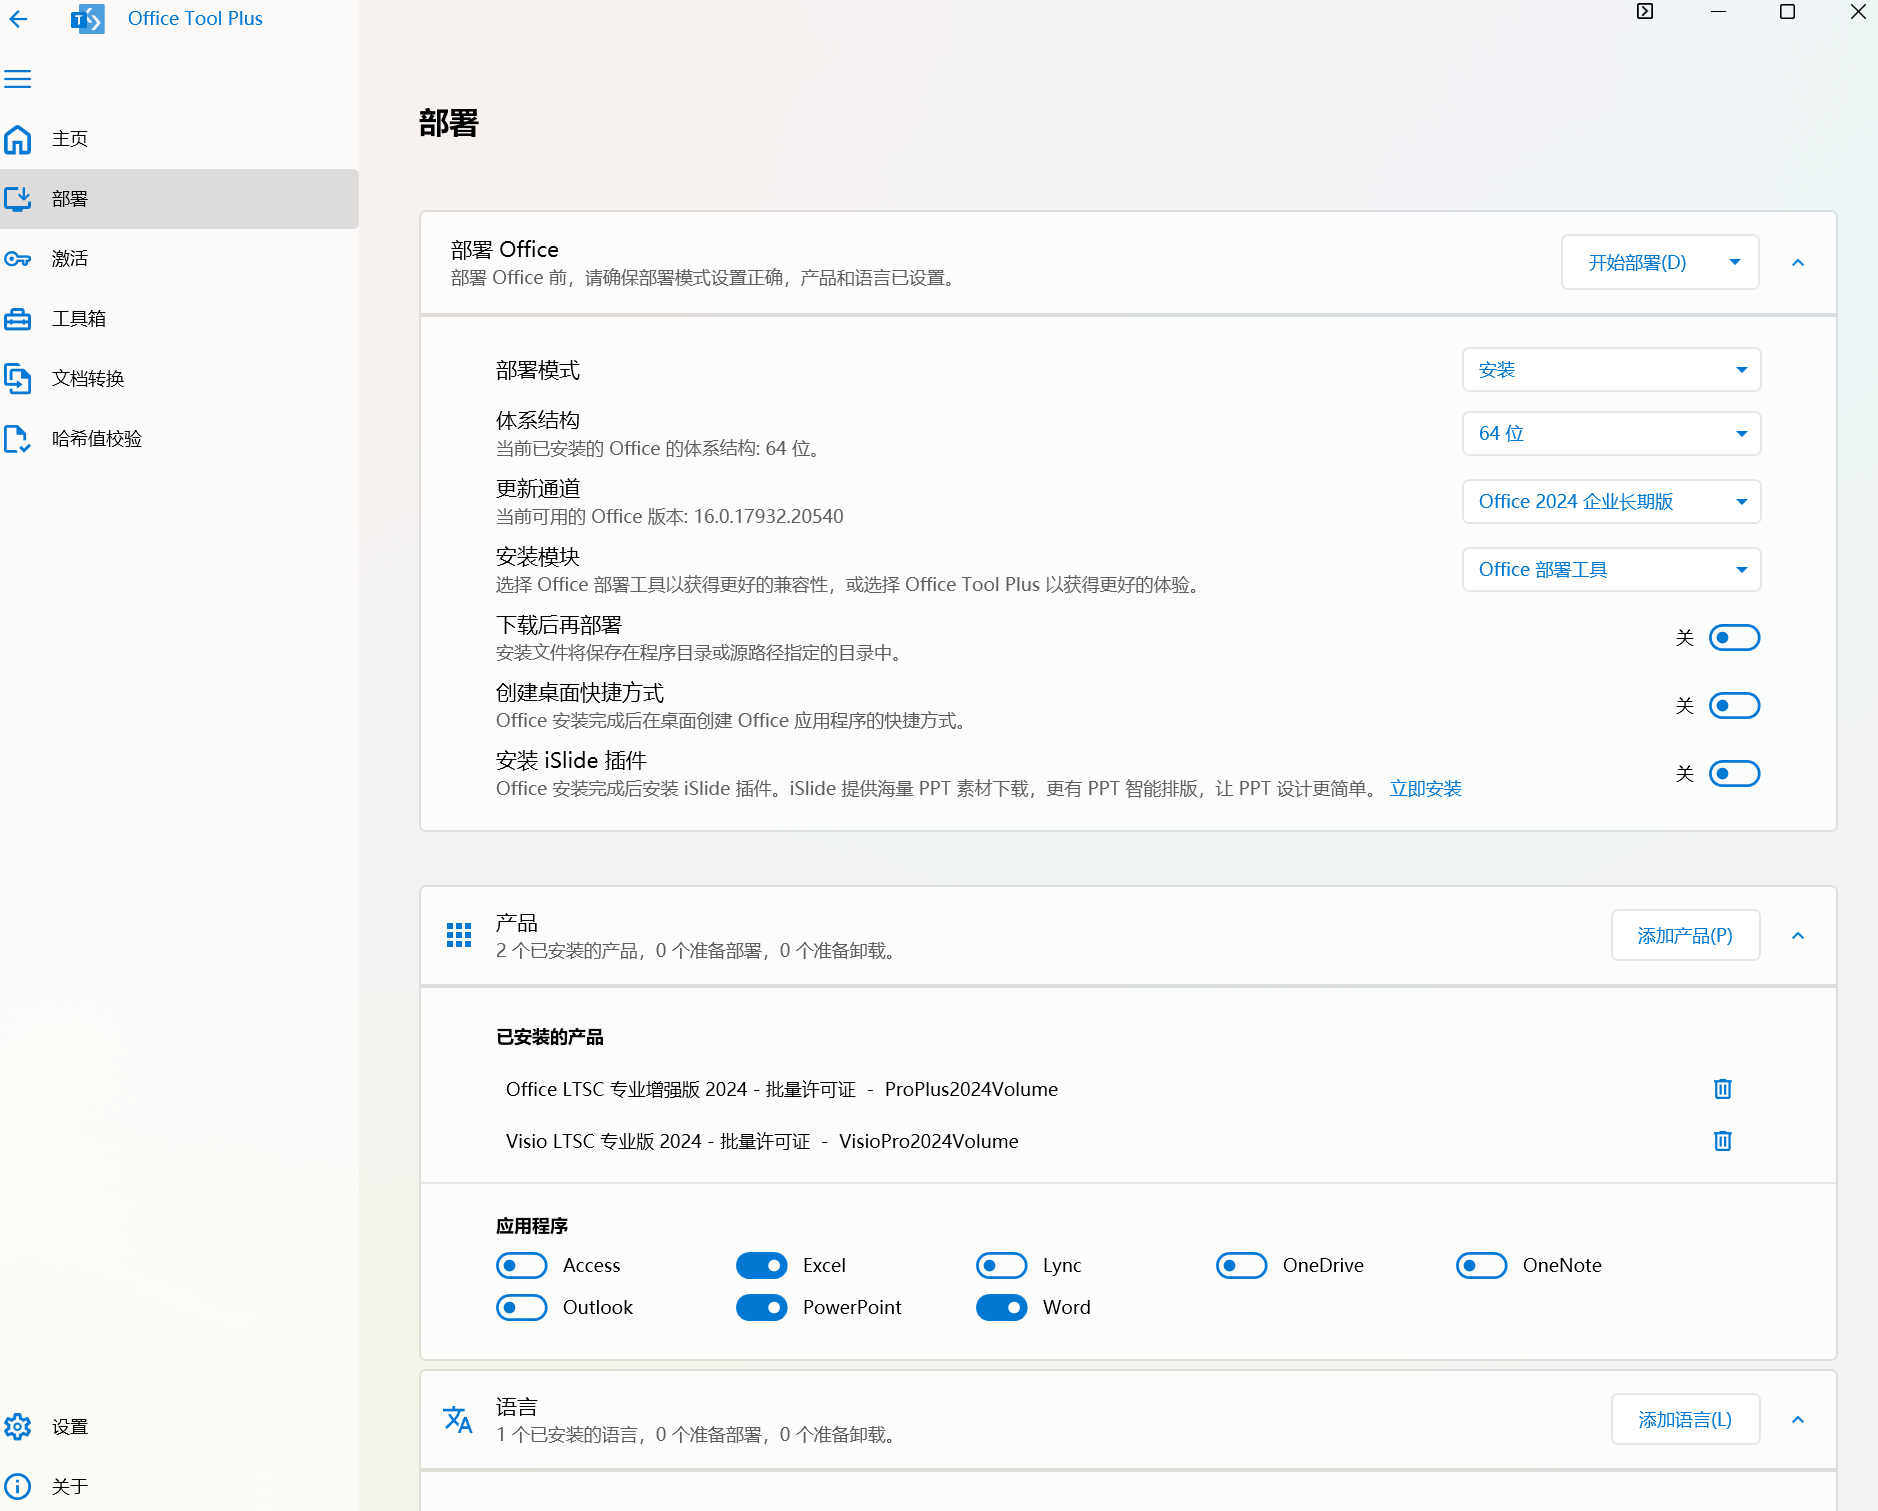Click the 产品 grid icon
This screenshot has width=1878, height=1511.
(x=459, y=936)
